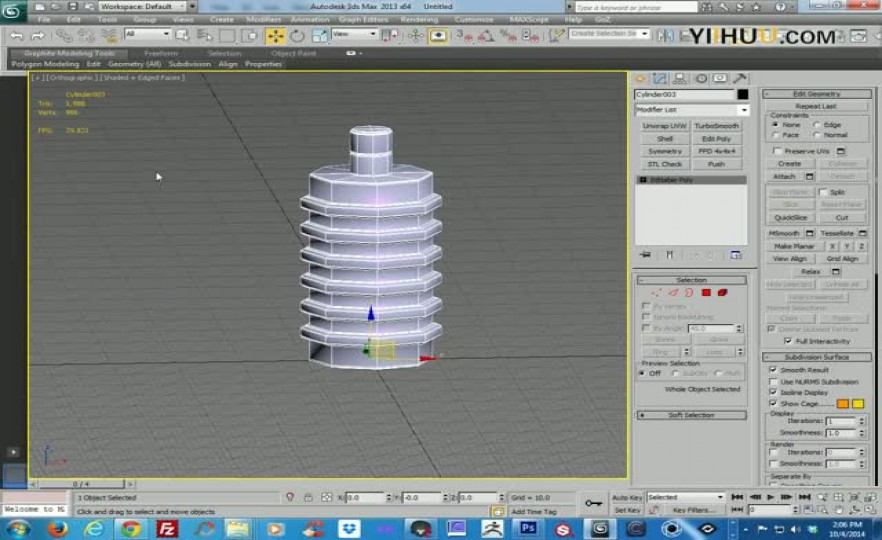Click the Redo arrow in main toolbar
882x540 pixels.
click(38, 36)
